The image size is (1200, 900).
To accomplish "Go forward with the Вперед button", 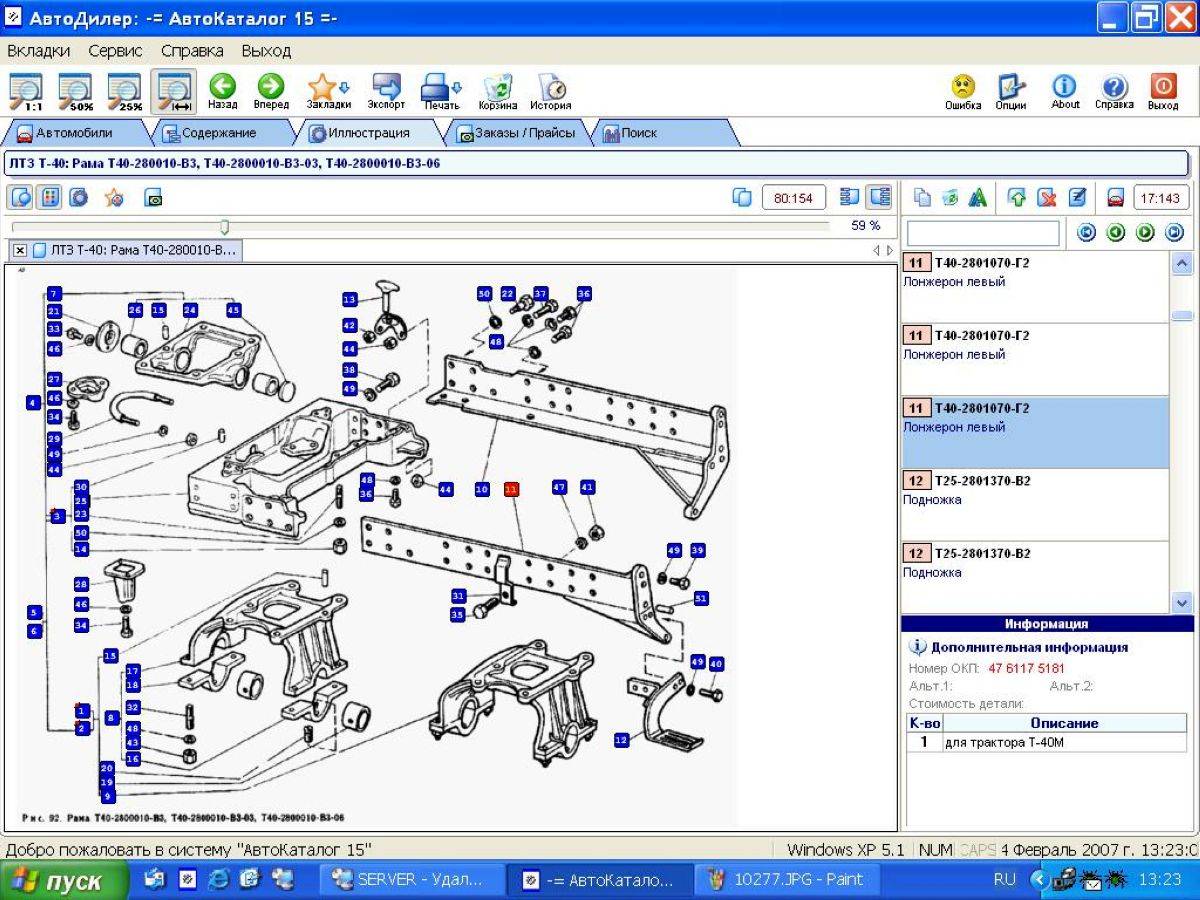I will (x=271, y=91).
